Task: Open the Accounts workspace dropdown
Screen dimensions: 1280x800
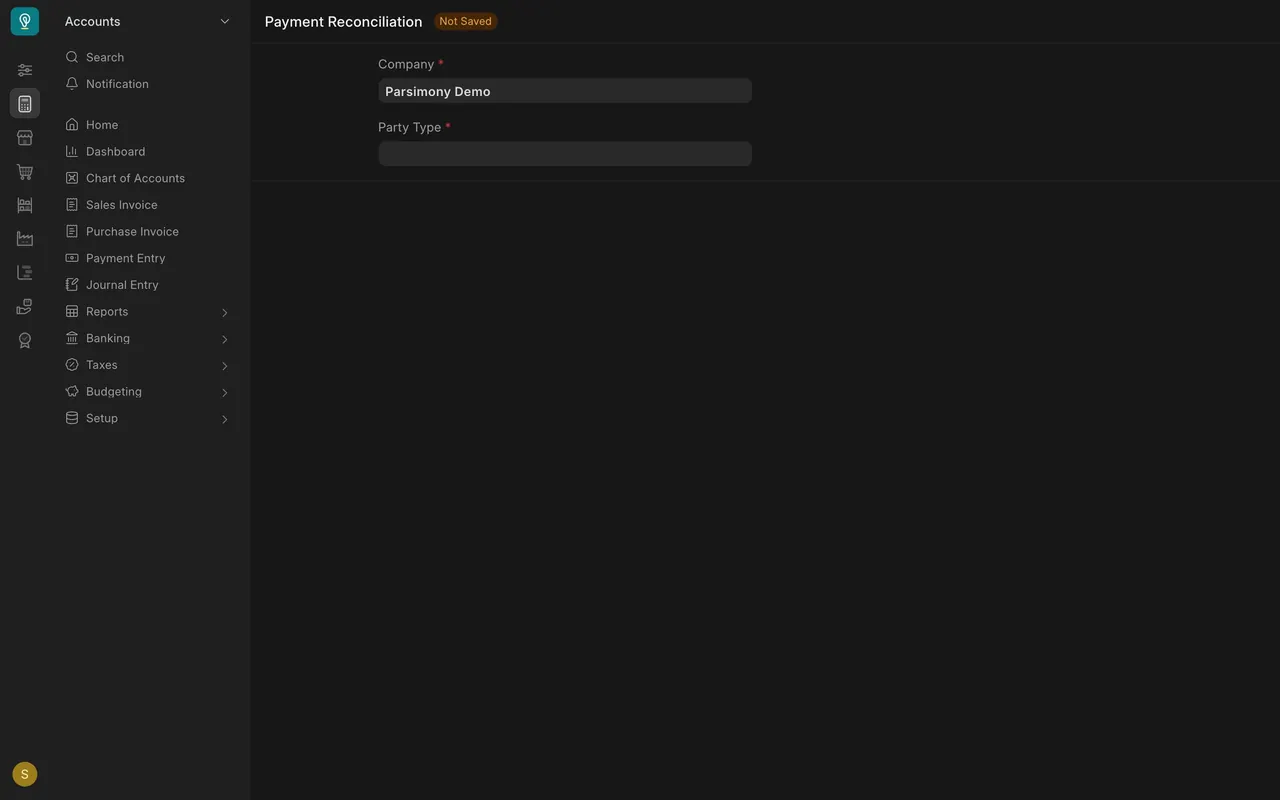Action: click(x=148, y=21)
